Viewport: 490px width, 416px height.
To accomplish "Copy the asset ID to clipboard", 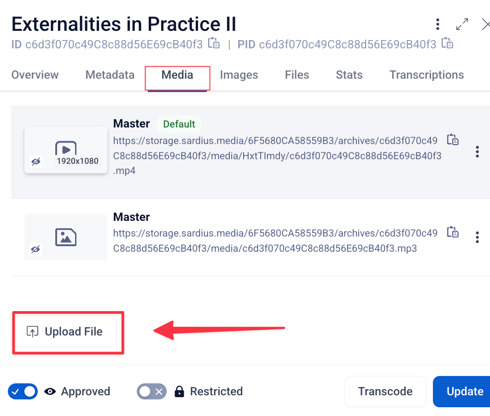I will (x=214, y=44).
